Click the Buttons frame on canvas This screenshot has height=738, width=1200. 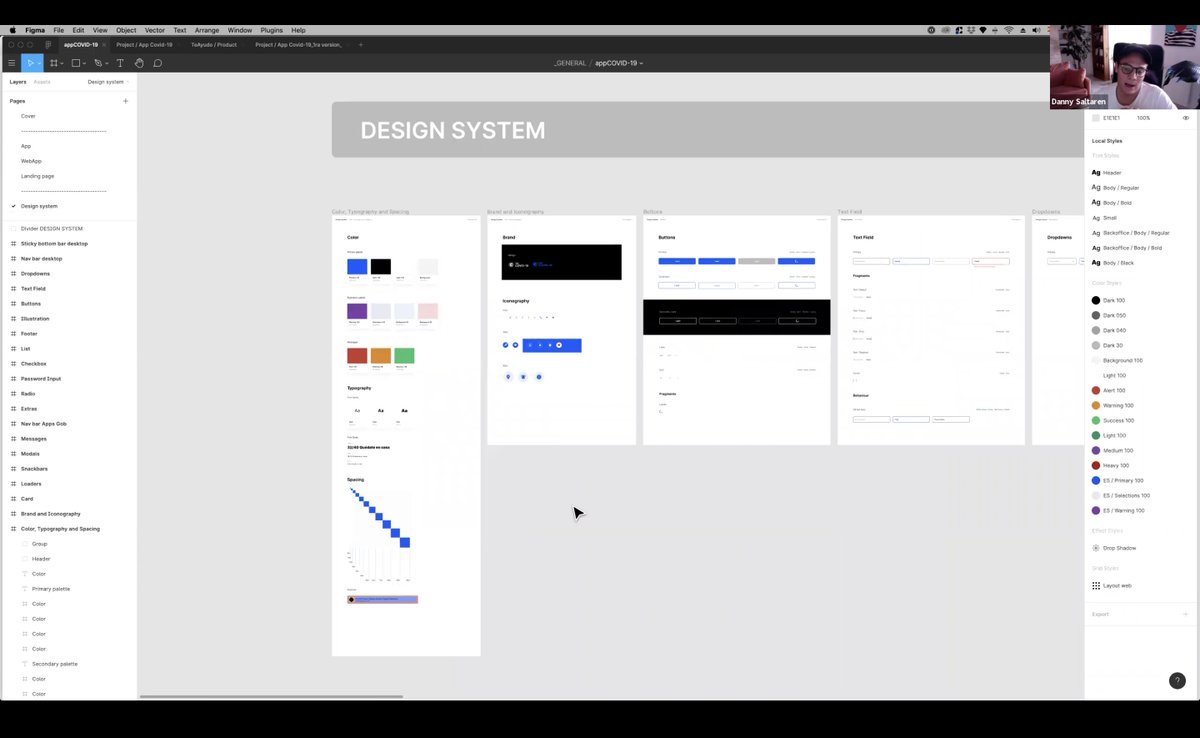coord(736,330)
